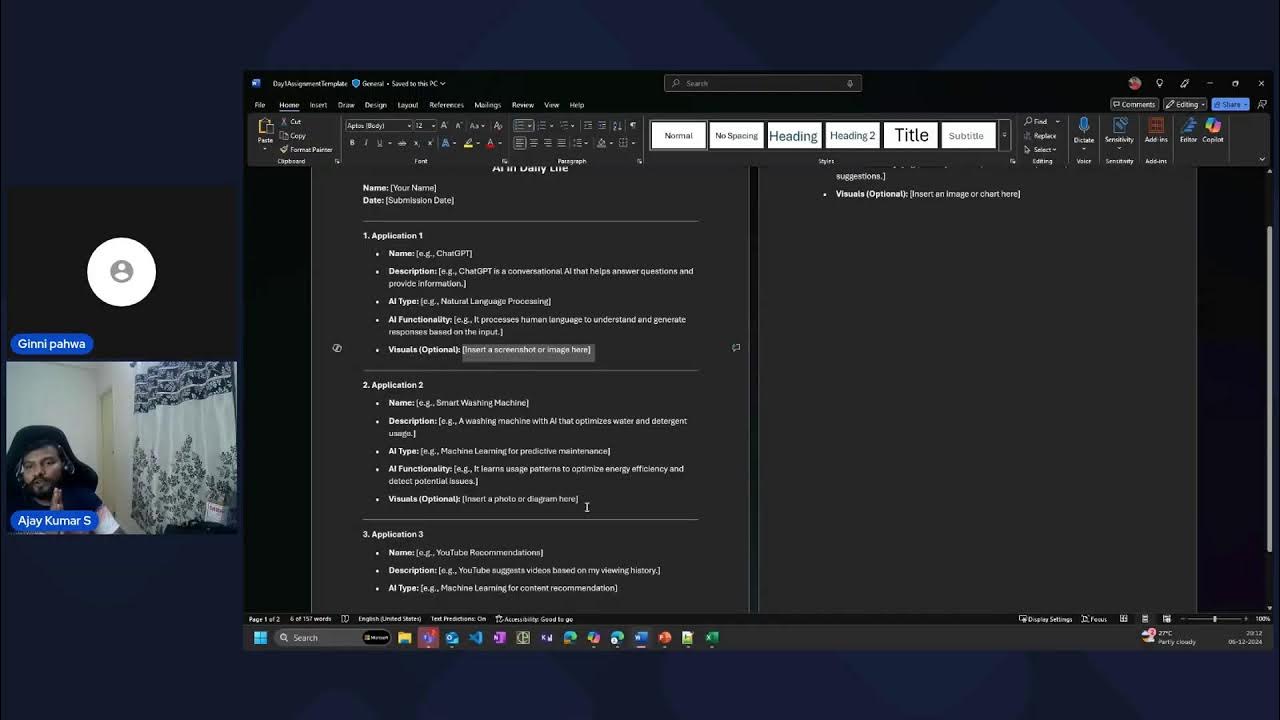This screenshot has width=1280, height=720.
Task: Launch the Editor proofing pane
Action: tap(1188, 129)
